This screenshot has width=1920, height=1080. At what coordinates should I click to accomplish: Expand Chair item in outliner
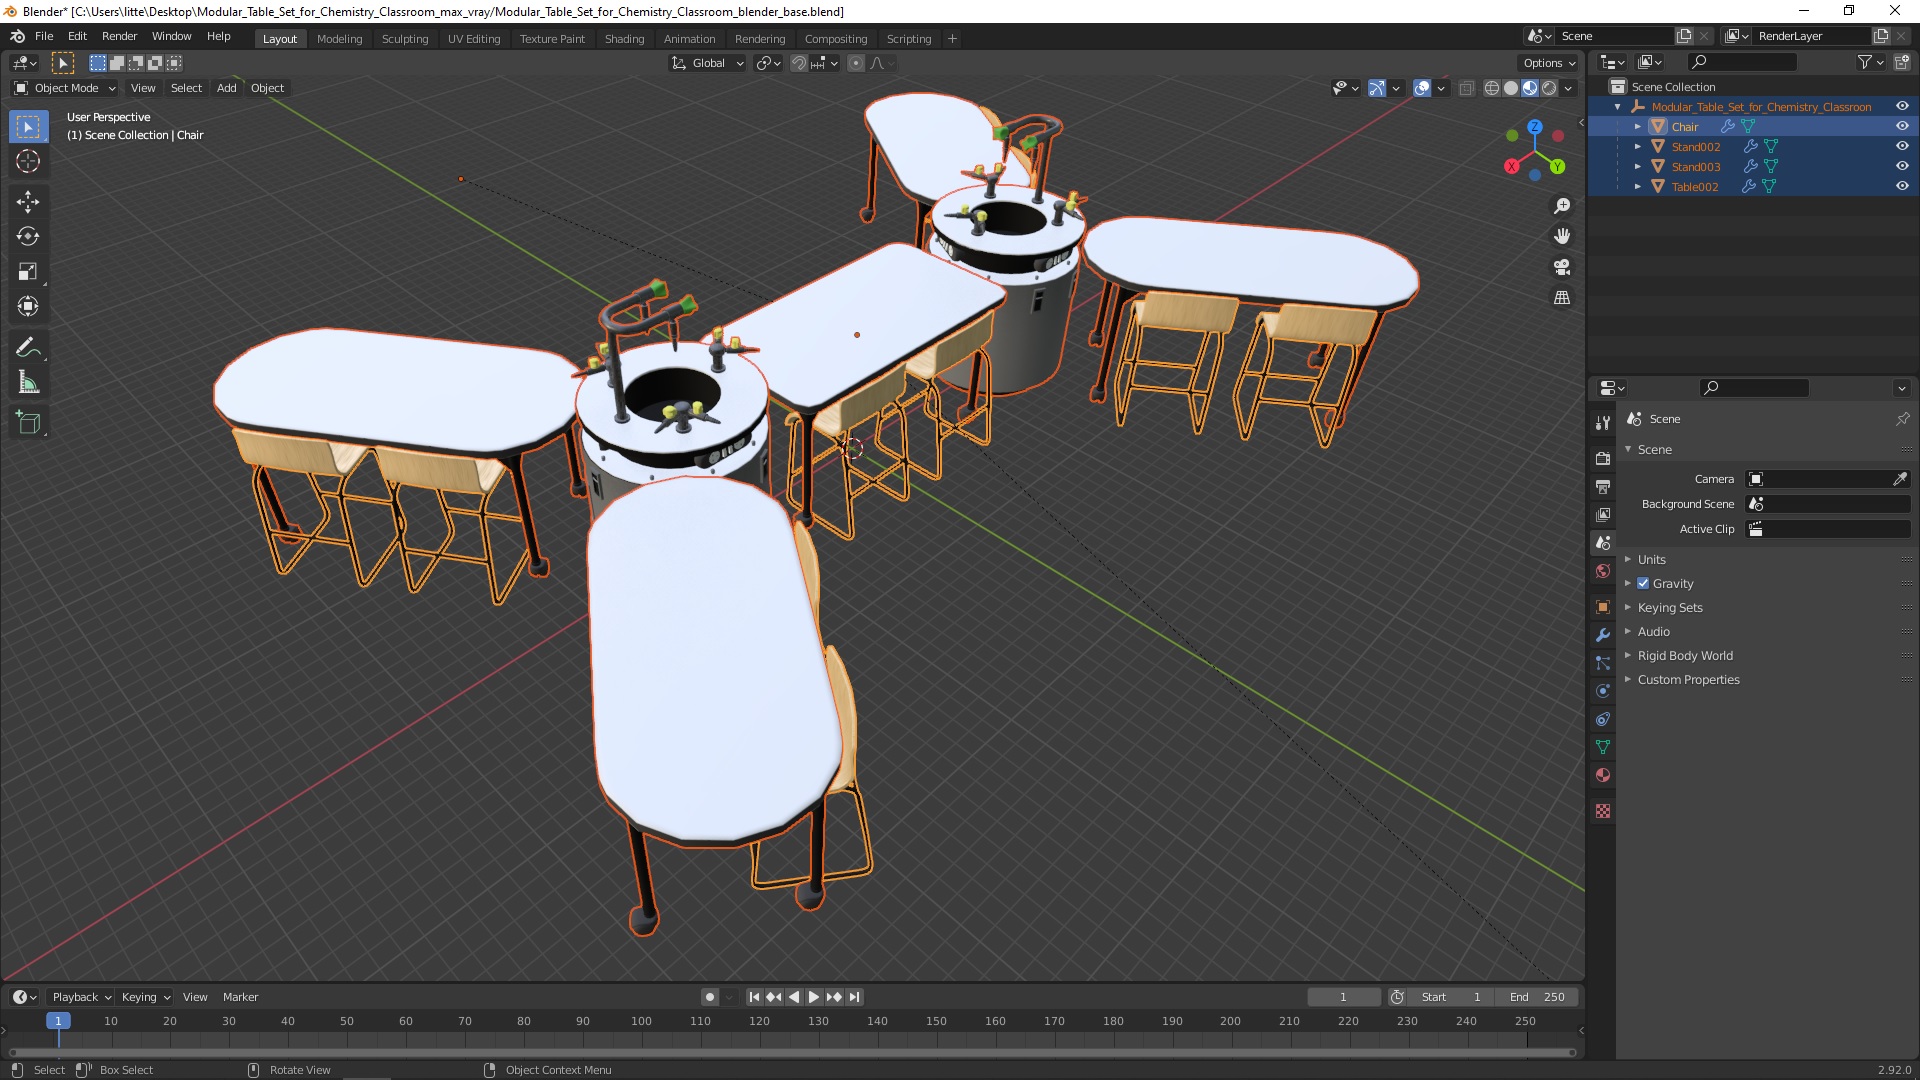point(1637,127)
